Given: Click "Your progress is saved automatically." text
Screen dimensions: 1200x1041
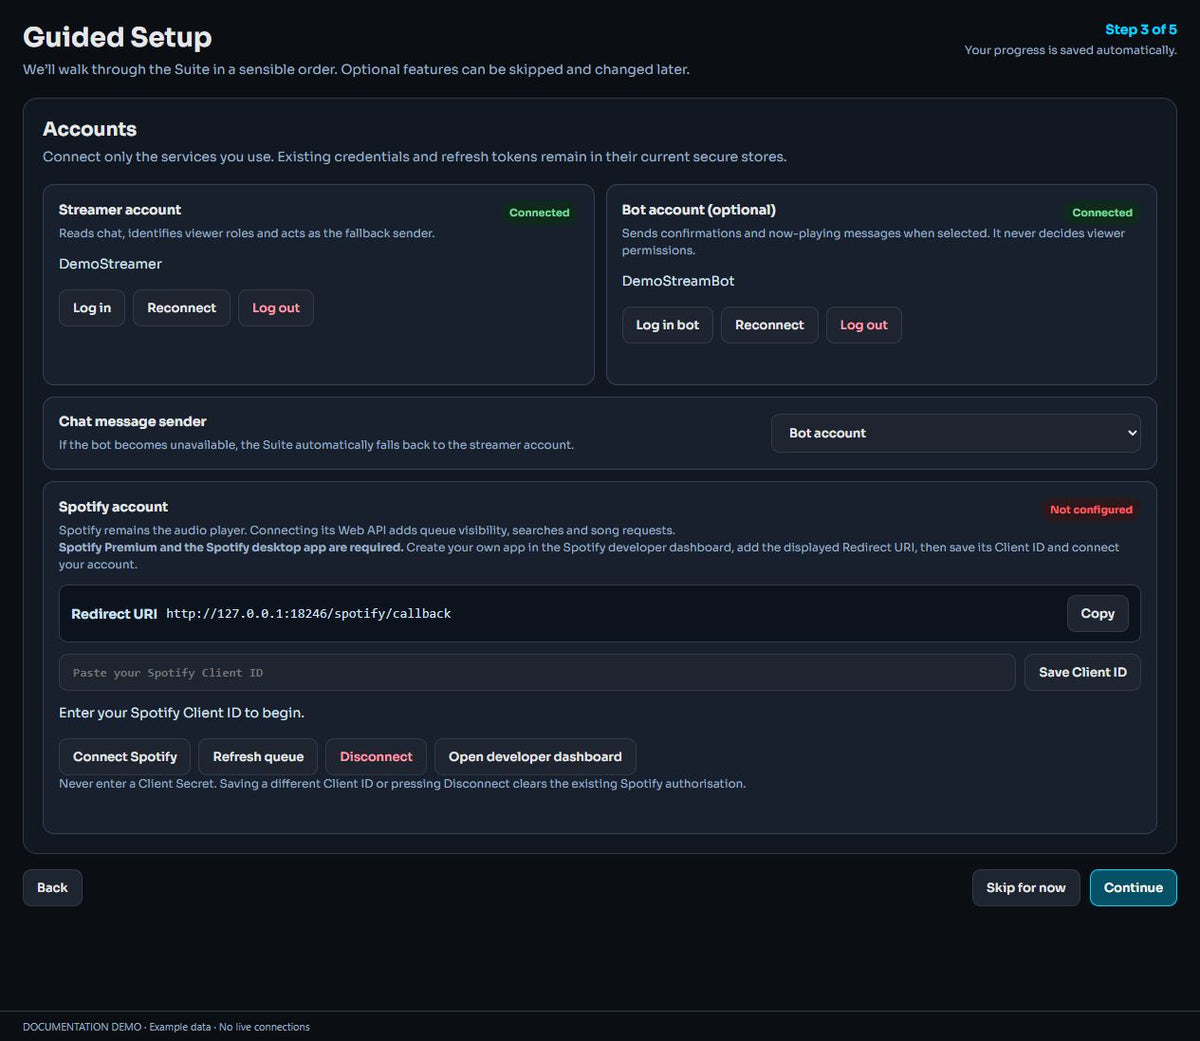Looking at the screenshot, I should 1070,50.
